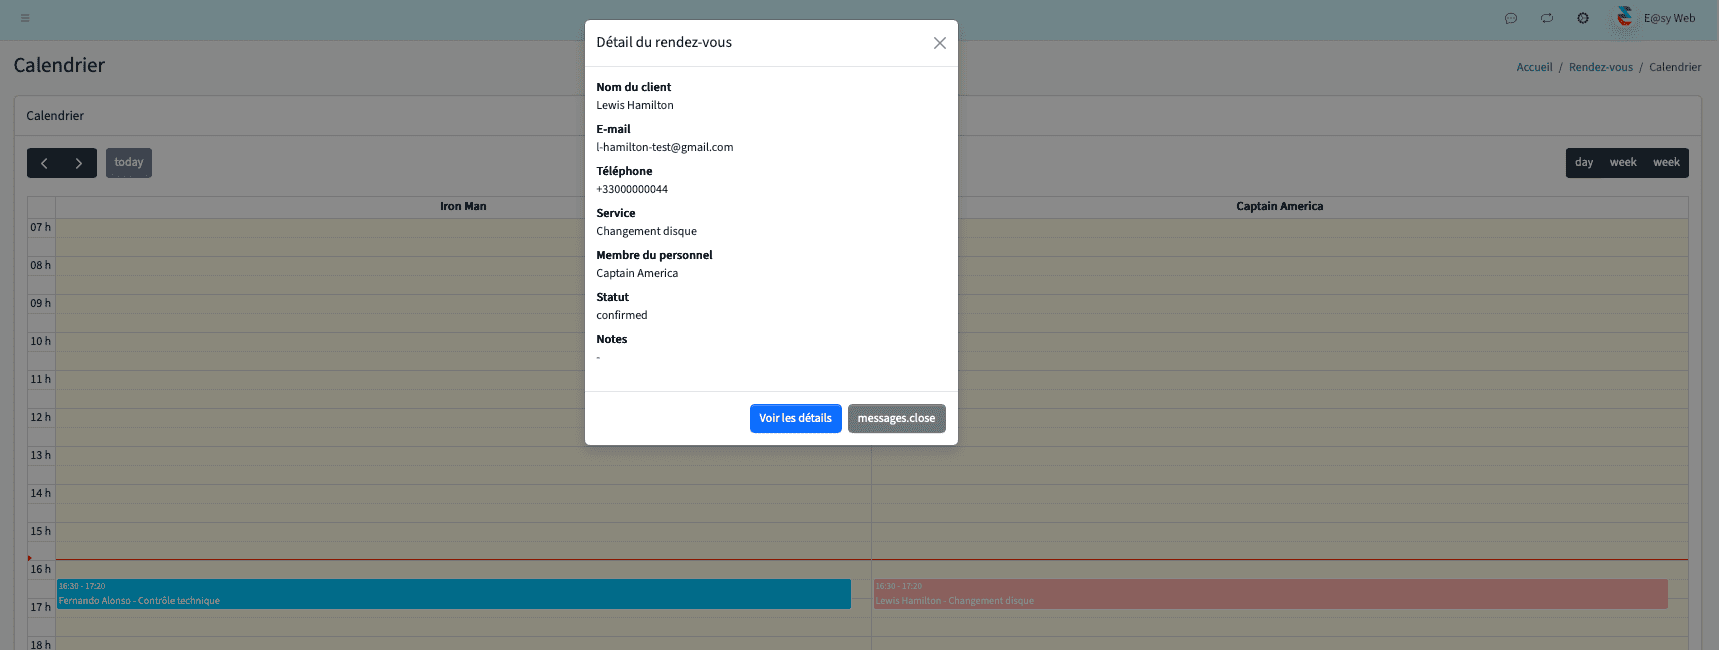Open the chat messages icon
1719x650 pixels.
point(1511,18)
